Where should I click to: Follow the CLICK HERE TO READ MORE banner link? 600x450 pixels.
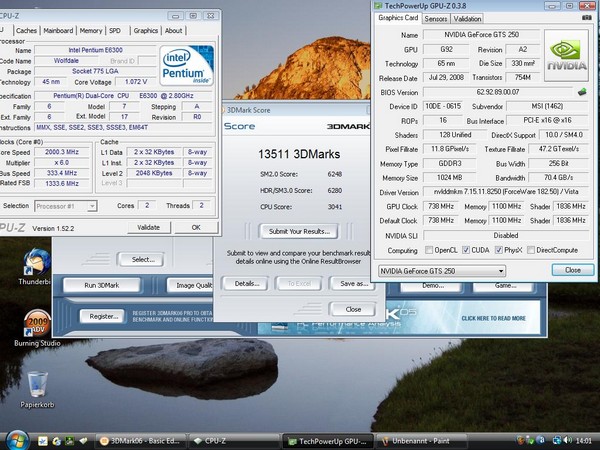click(494, 318)
